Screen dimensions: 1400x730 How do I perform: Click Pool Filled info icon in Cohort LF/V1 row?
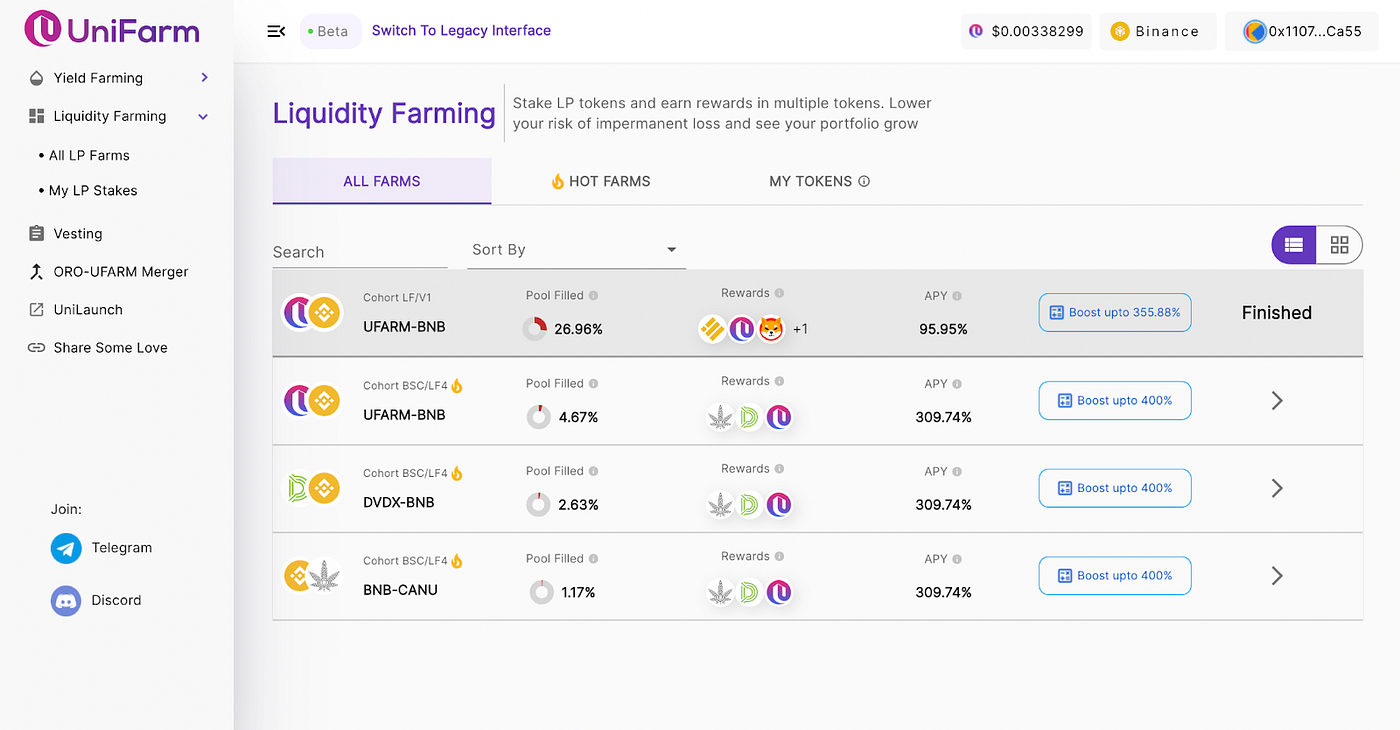(593, 295)
